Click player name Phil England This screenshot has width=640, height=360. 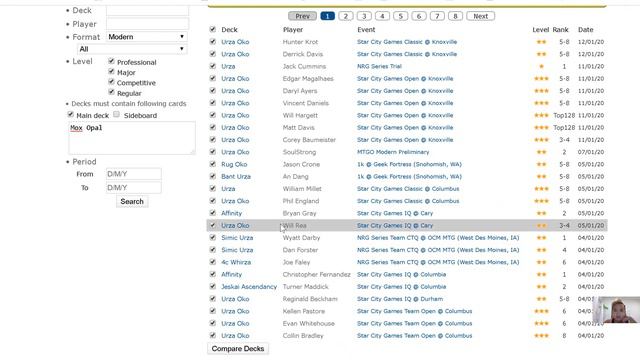click(x=301, y=201)
